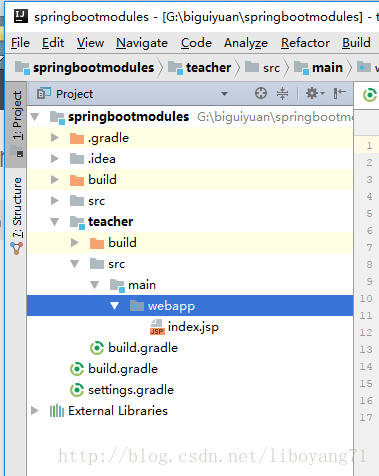Click main in the breadcrumb bar
This screenshot has height=476, width=379.
[x=327, y=68]
